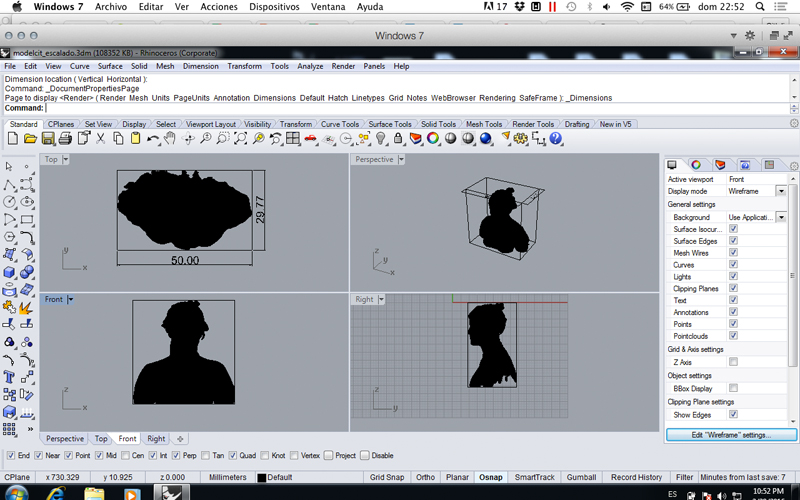Switch to the Perspective viewport tab
800x500 pixels.
(x=65, y=439)
